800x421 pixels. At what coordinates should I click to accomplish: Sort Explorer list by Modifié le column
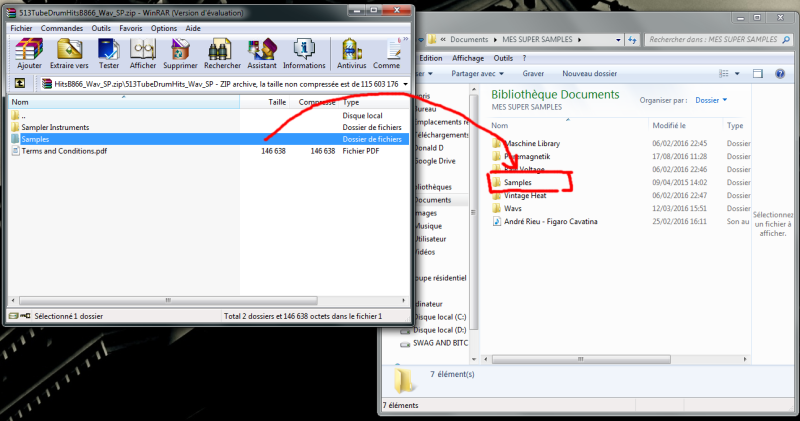685,126
